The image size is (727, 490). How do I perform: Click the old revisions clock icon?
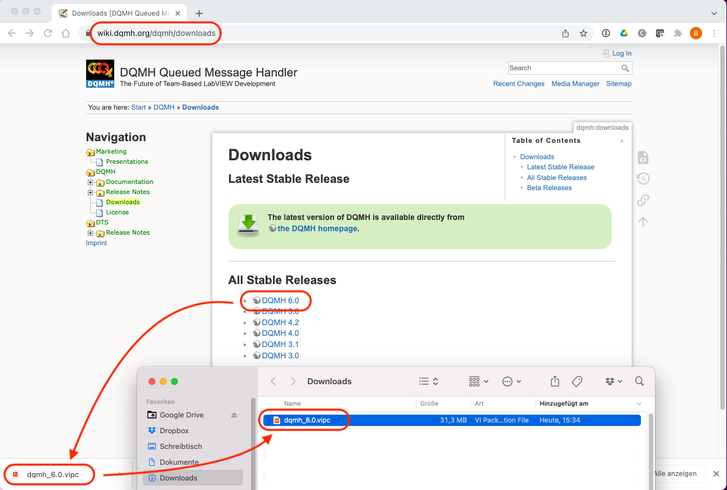point(643,178)
